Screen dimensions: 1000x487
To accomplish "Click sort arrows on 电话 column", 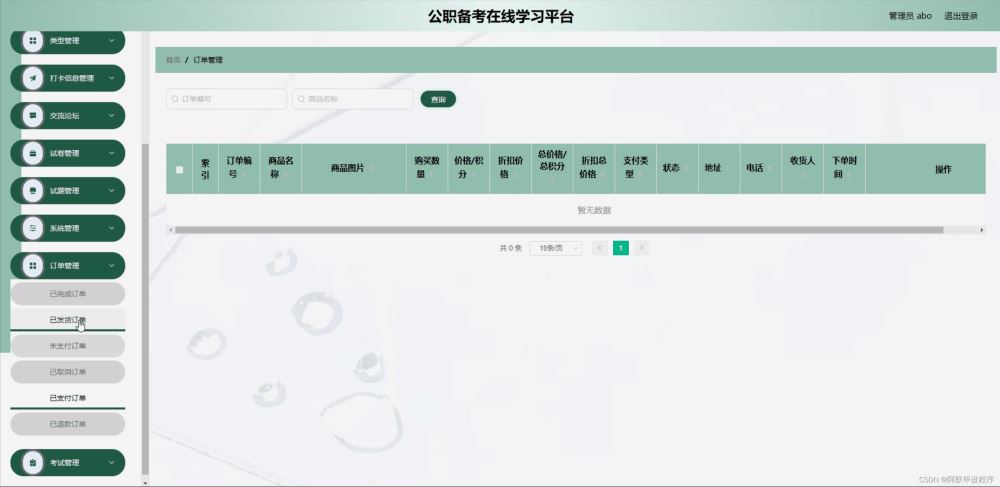I will click(768, 169).
